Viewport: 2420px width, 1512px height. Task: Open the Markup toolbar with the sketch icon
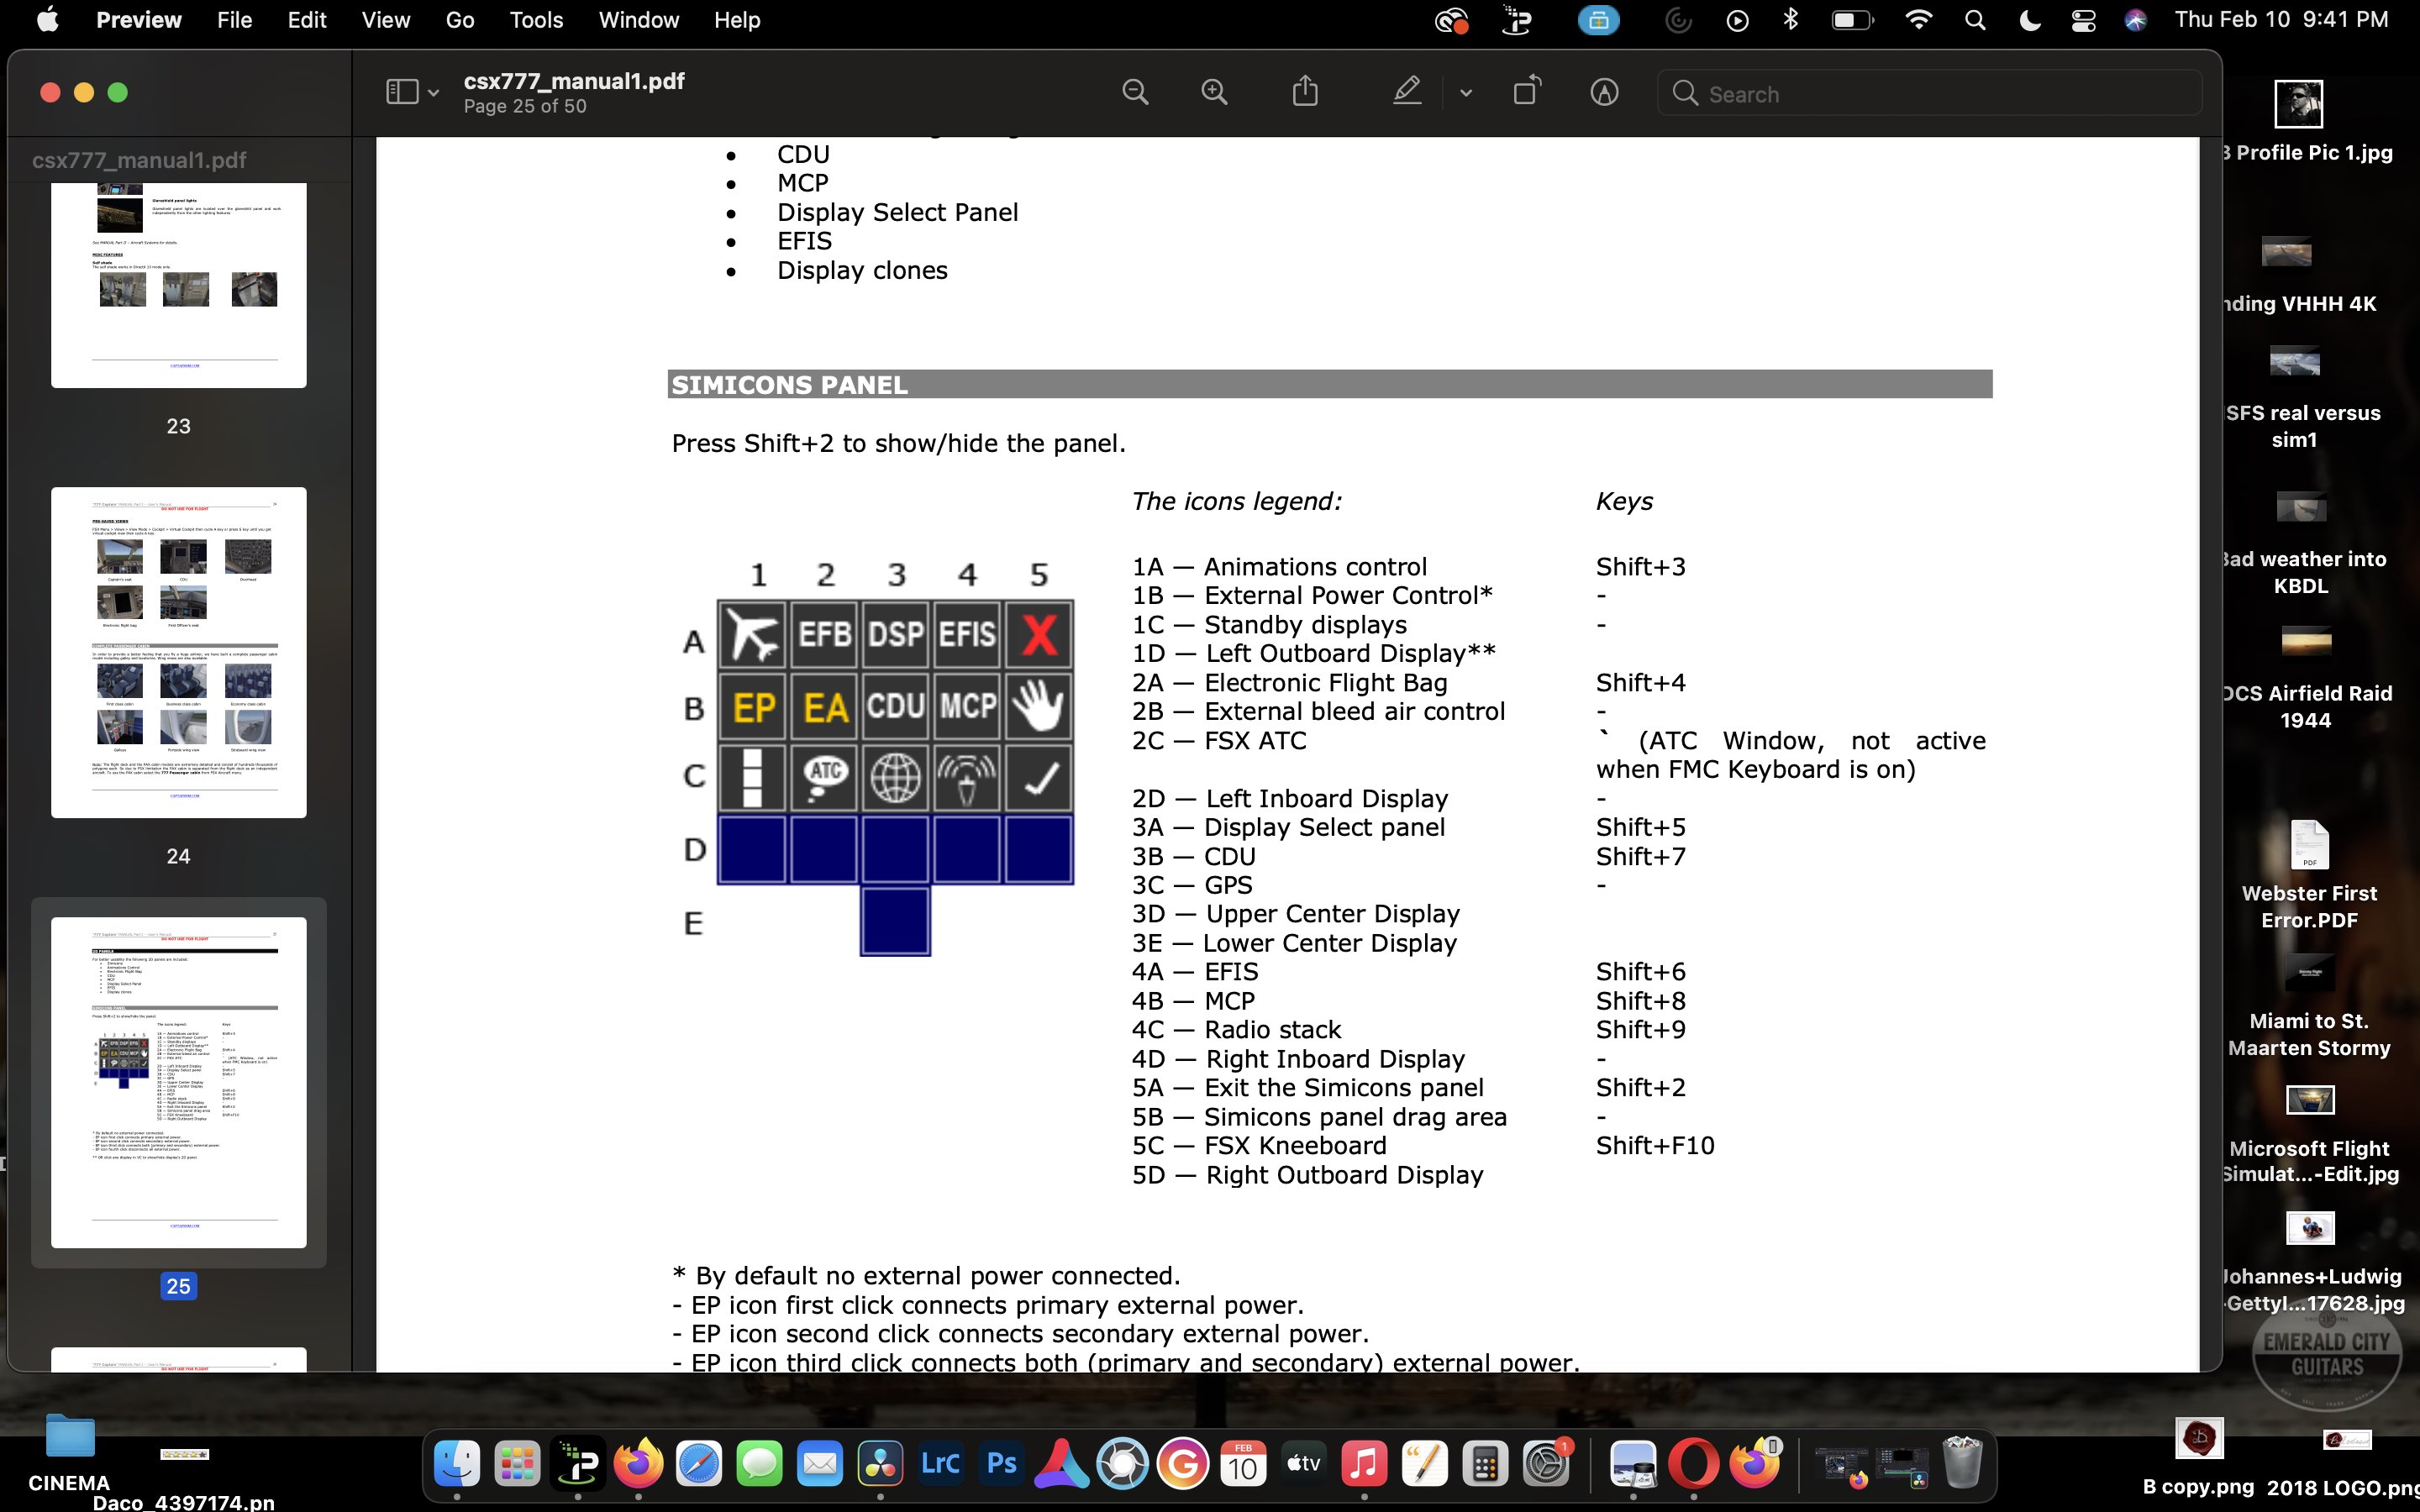coord(1604,91)
